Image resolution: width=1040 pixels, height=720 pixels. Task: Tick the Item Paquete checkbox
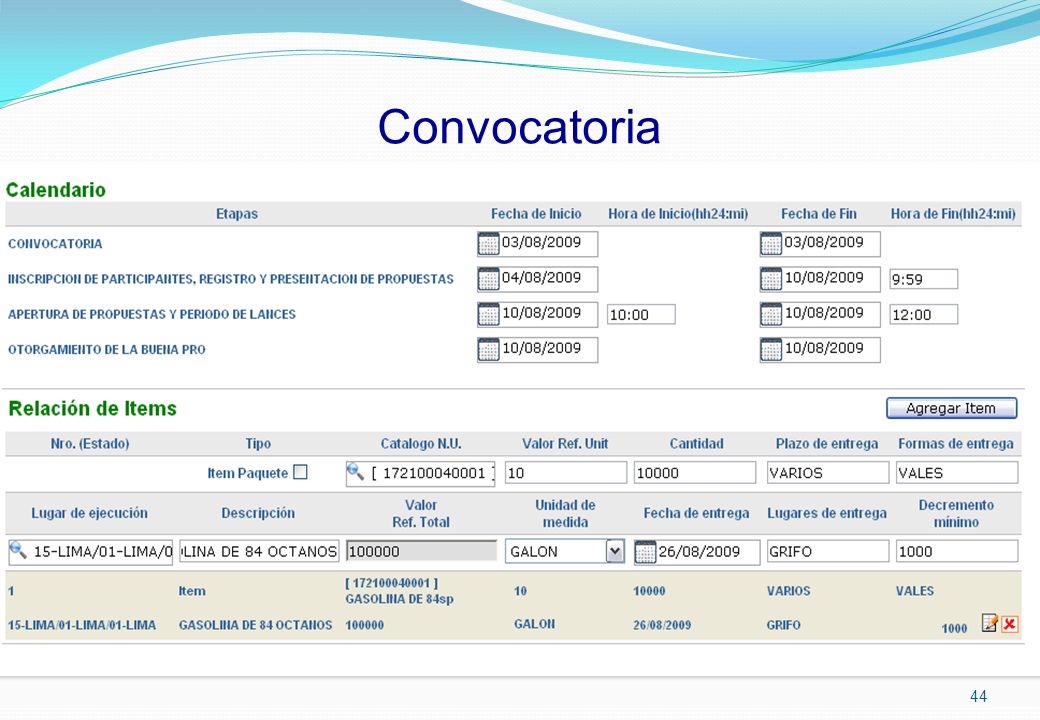coord(300,472)
